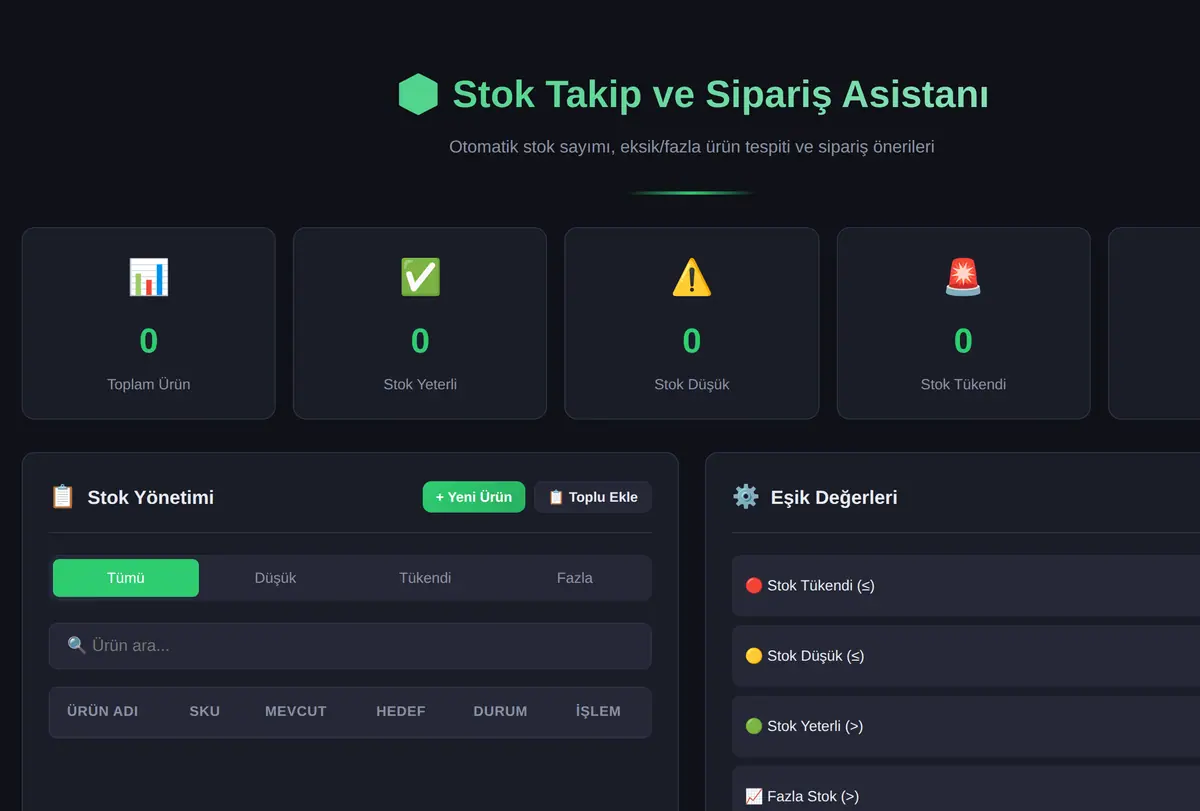Click the bar chart icon above Toplam Ürün
1200x811 pixels.
pyautogui.click(x=148, y=277)
